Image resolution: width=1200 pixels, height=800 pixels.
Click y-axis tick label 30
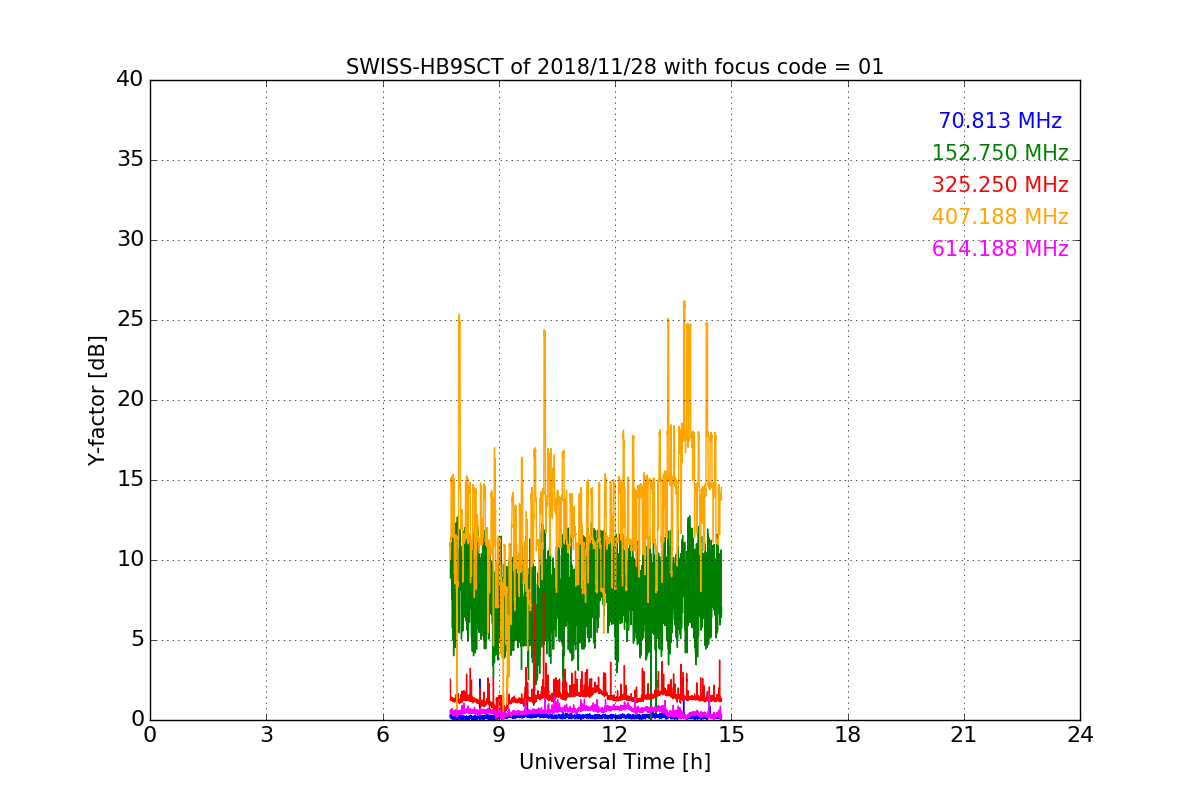pos(130,240)
